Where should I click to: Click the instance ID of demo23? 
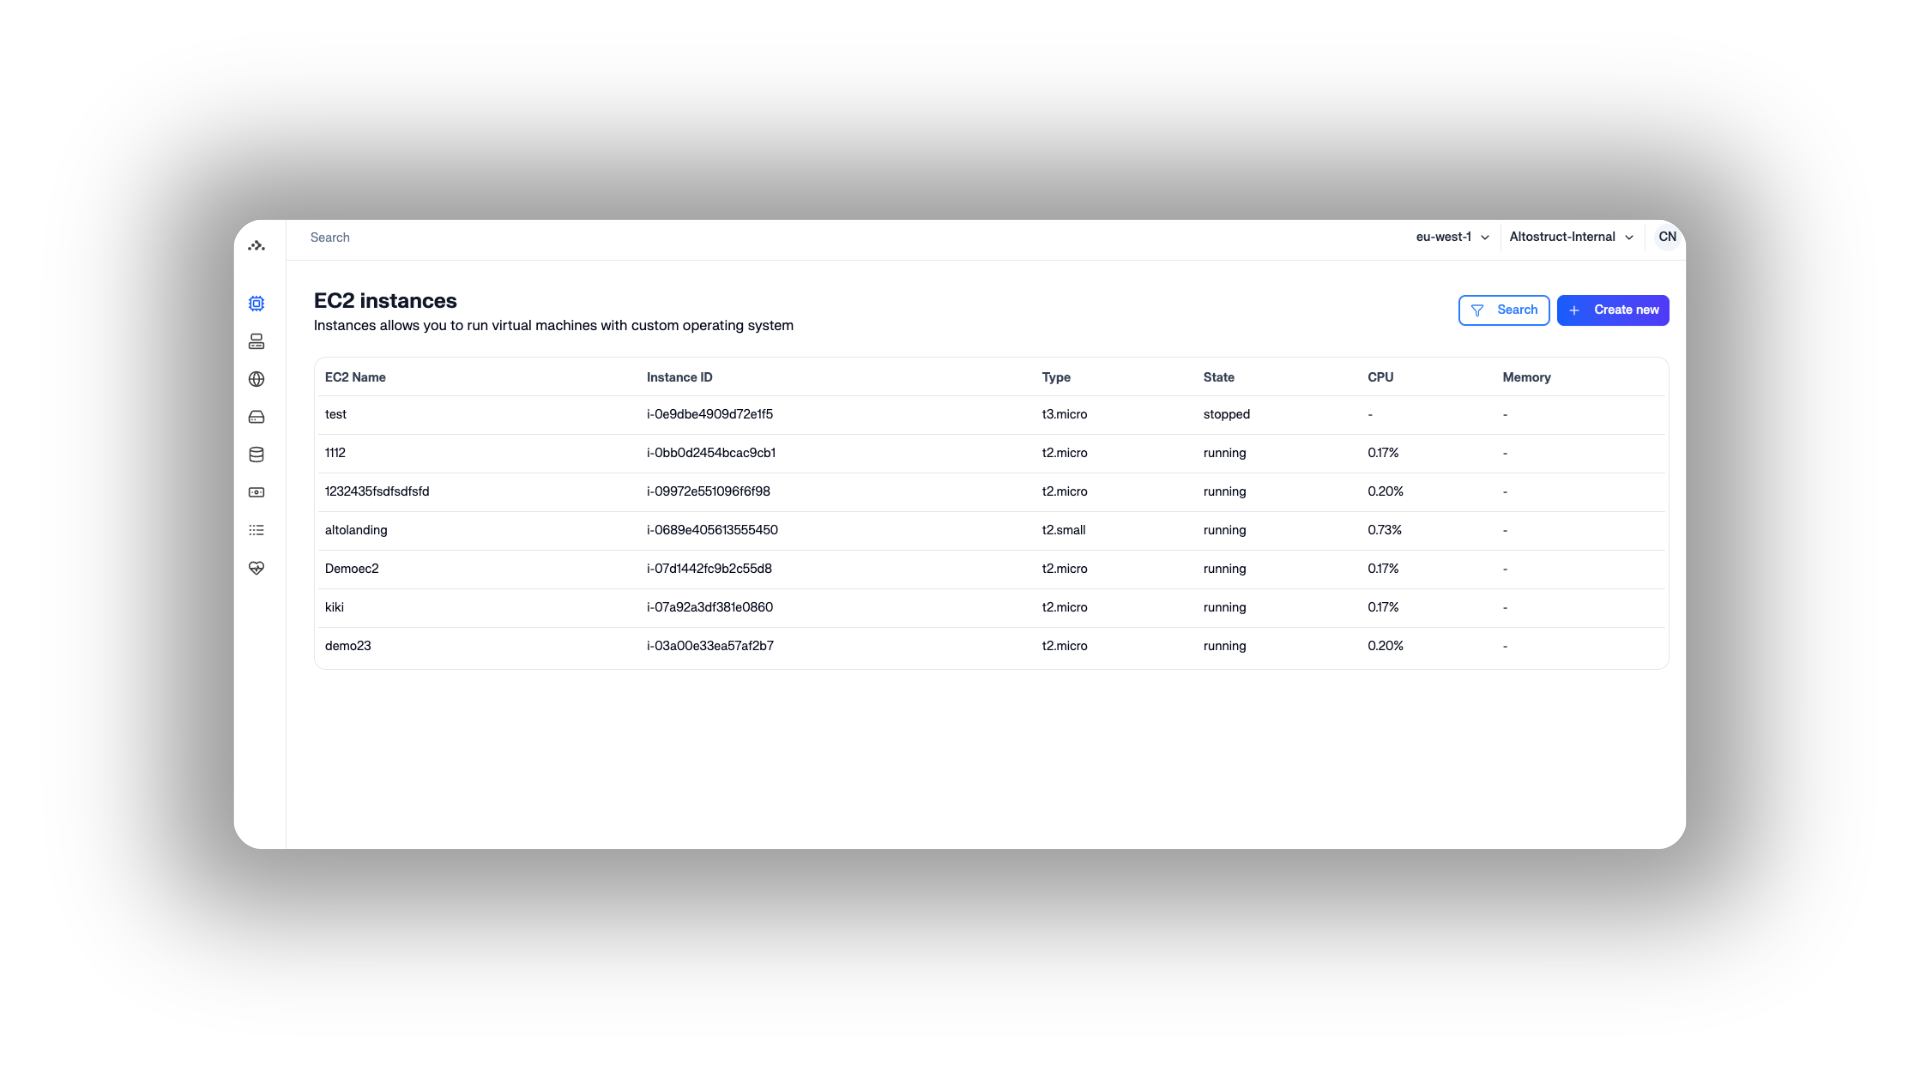710,646
